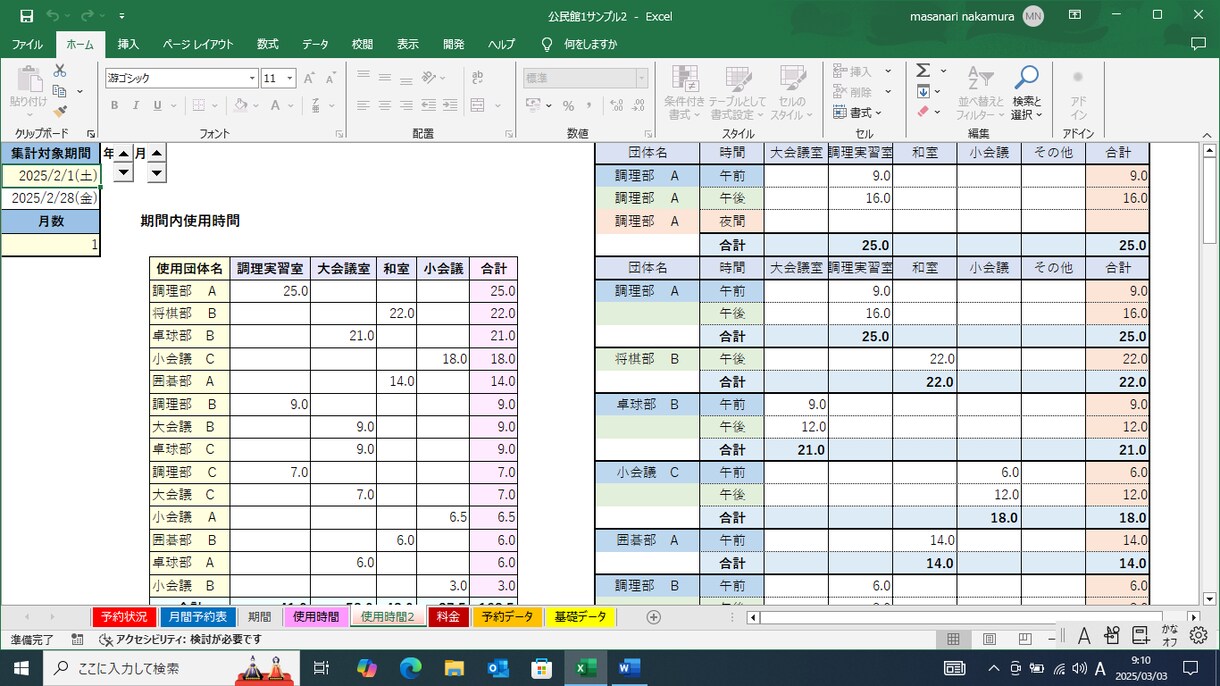The width and height of the screenshot is (1220, 686).
Task: Click the Fill down-arrow icon in editing group
Action: point(923,92)
